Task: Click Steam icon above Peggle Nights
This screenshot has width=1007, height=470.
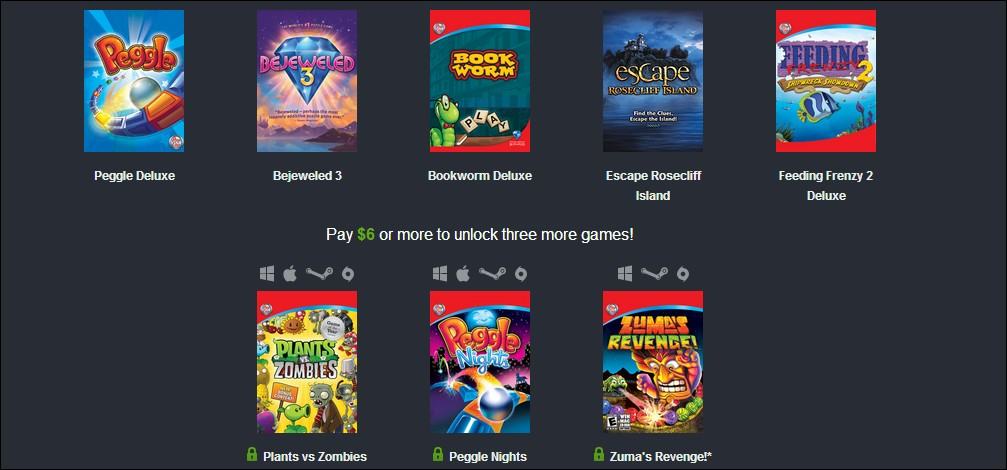Action: coord(493,274)
